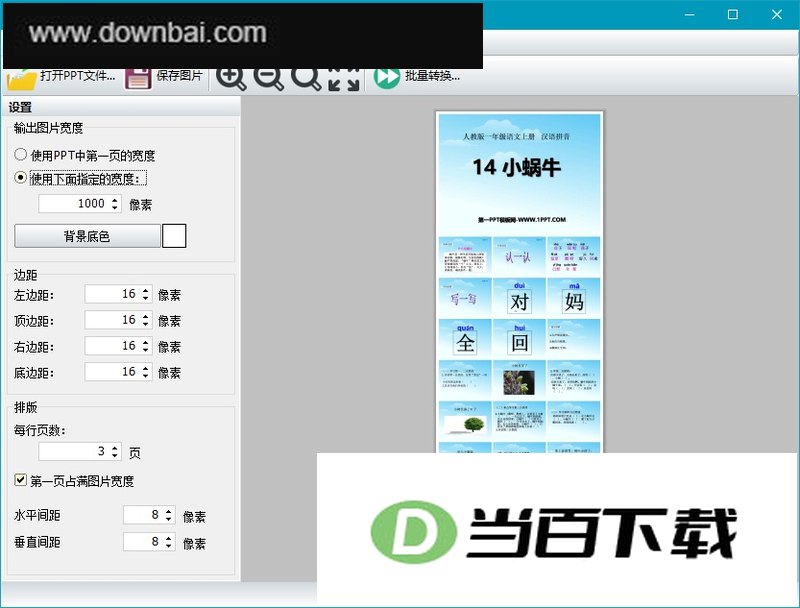
Task: Click the 批量转换 toolbar label
Action: click(x=433, y=75)
